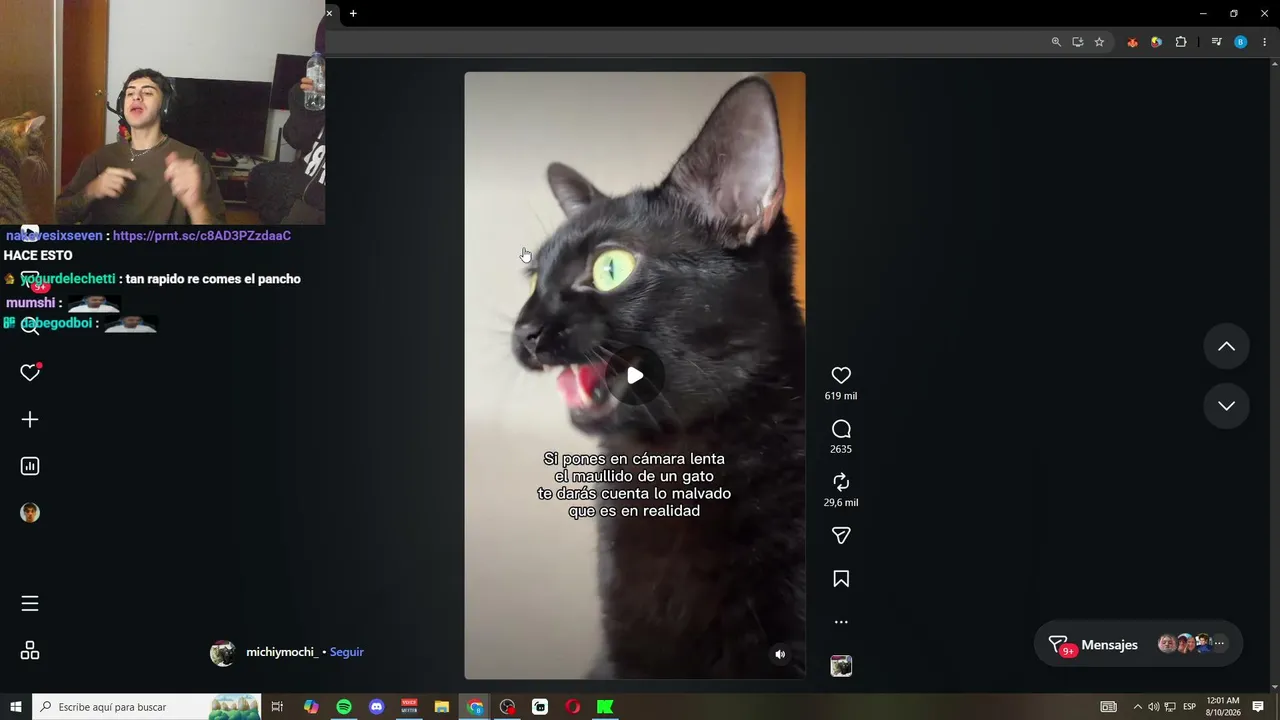Open the comments bubble showing 2635

pyautogui.click(x=841, y=429)
